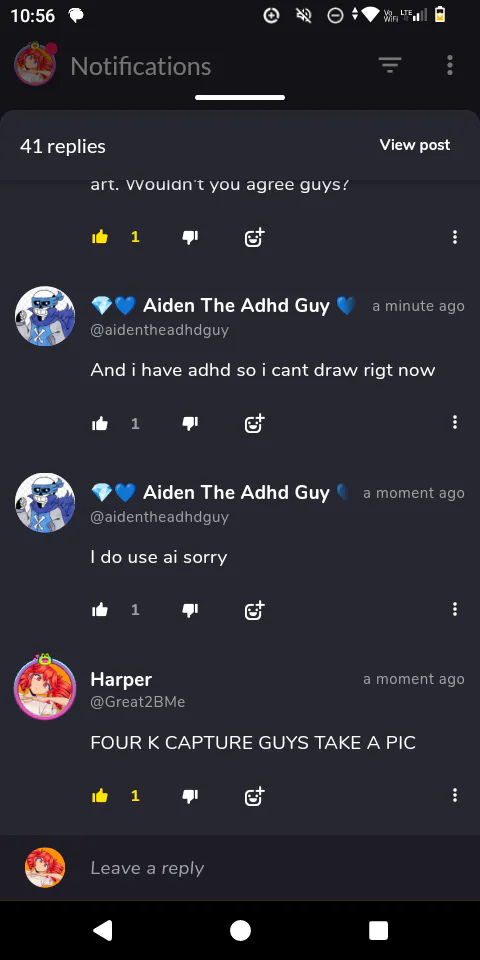Tap the Android back navigation button

[102, 930]
